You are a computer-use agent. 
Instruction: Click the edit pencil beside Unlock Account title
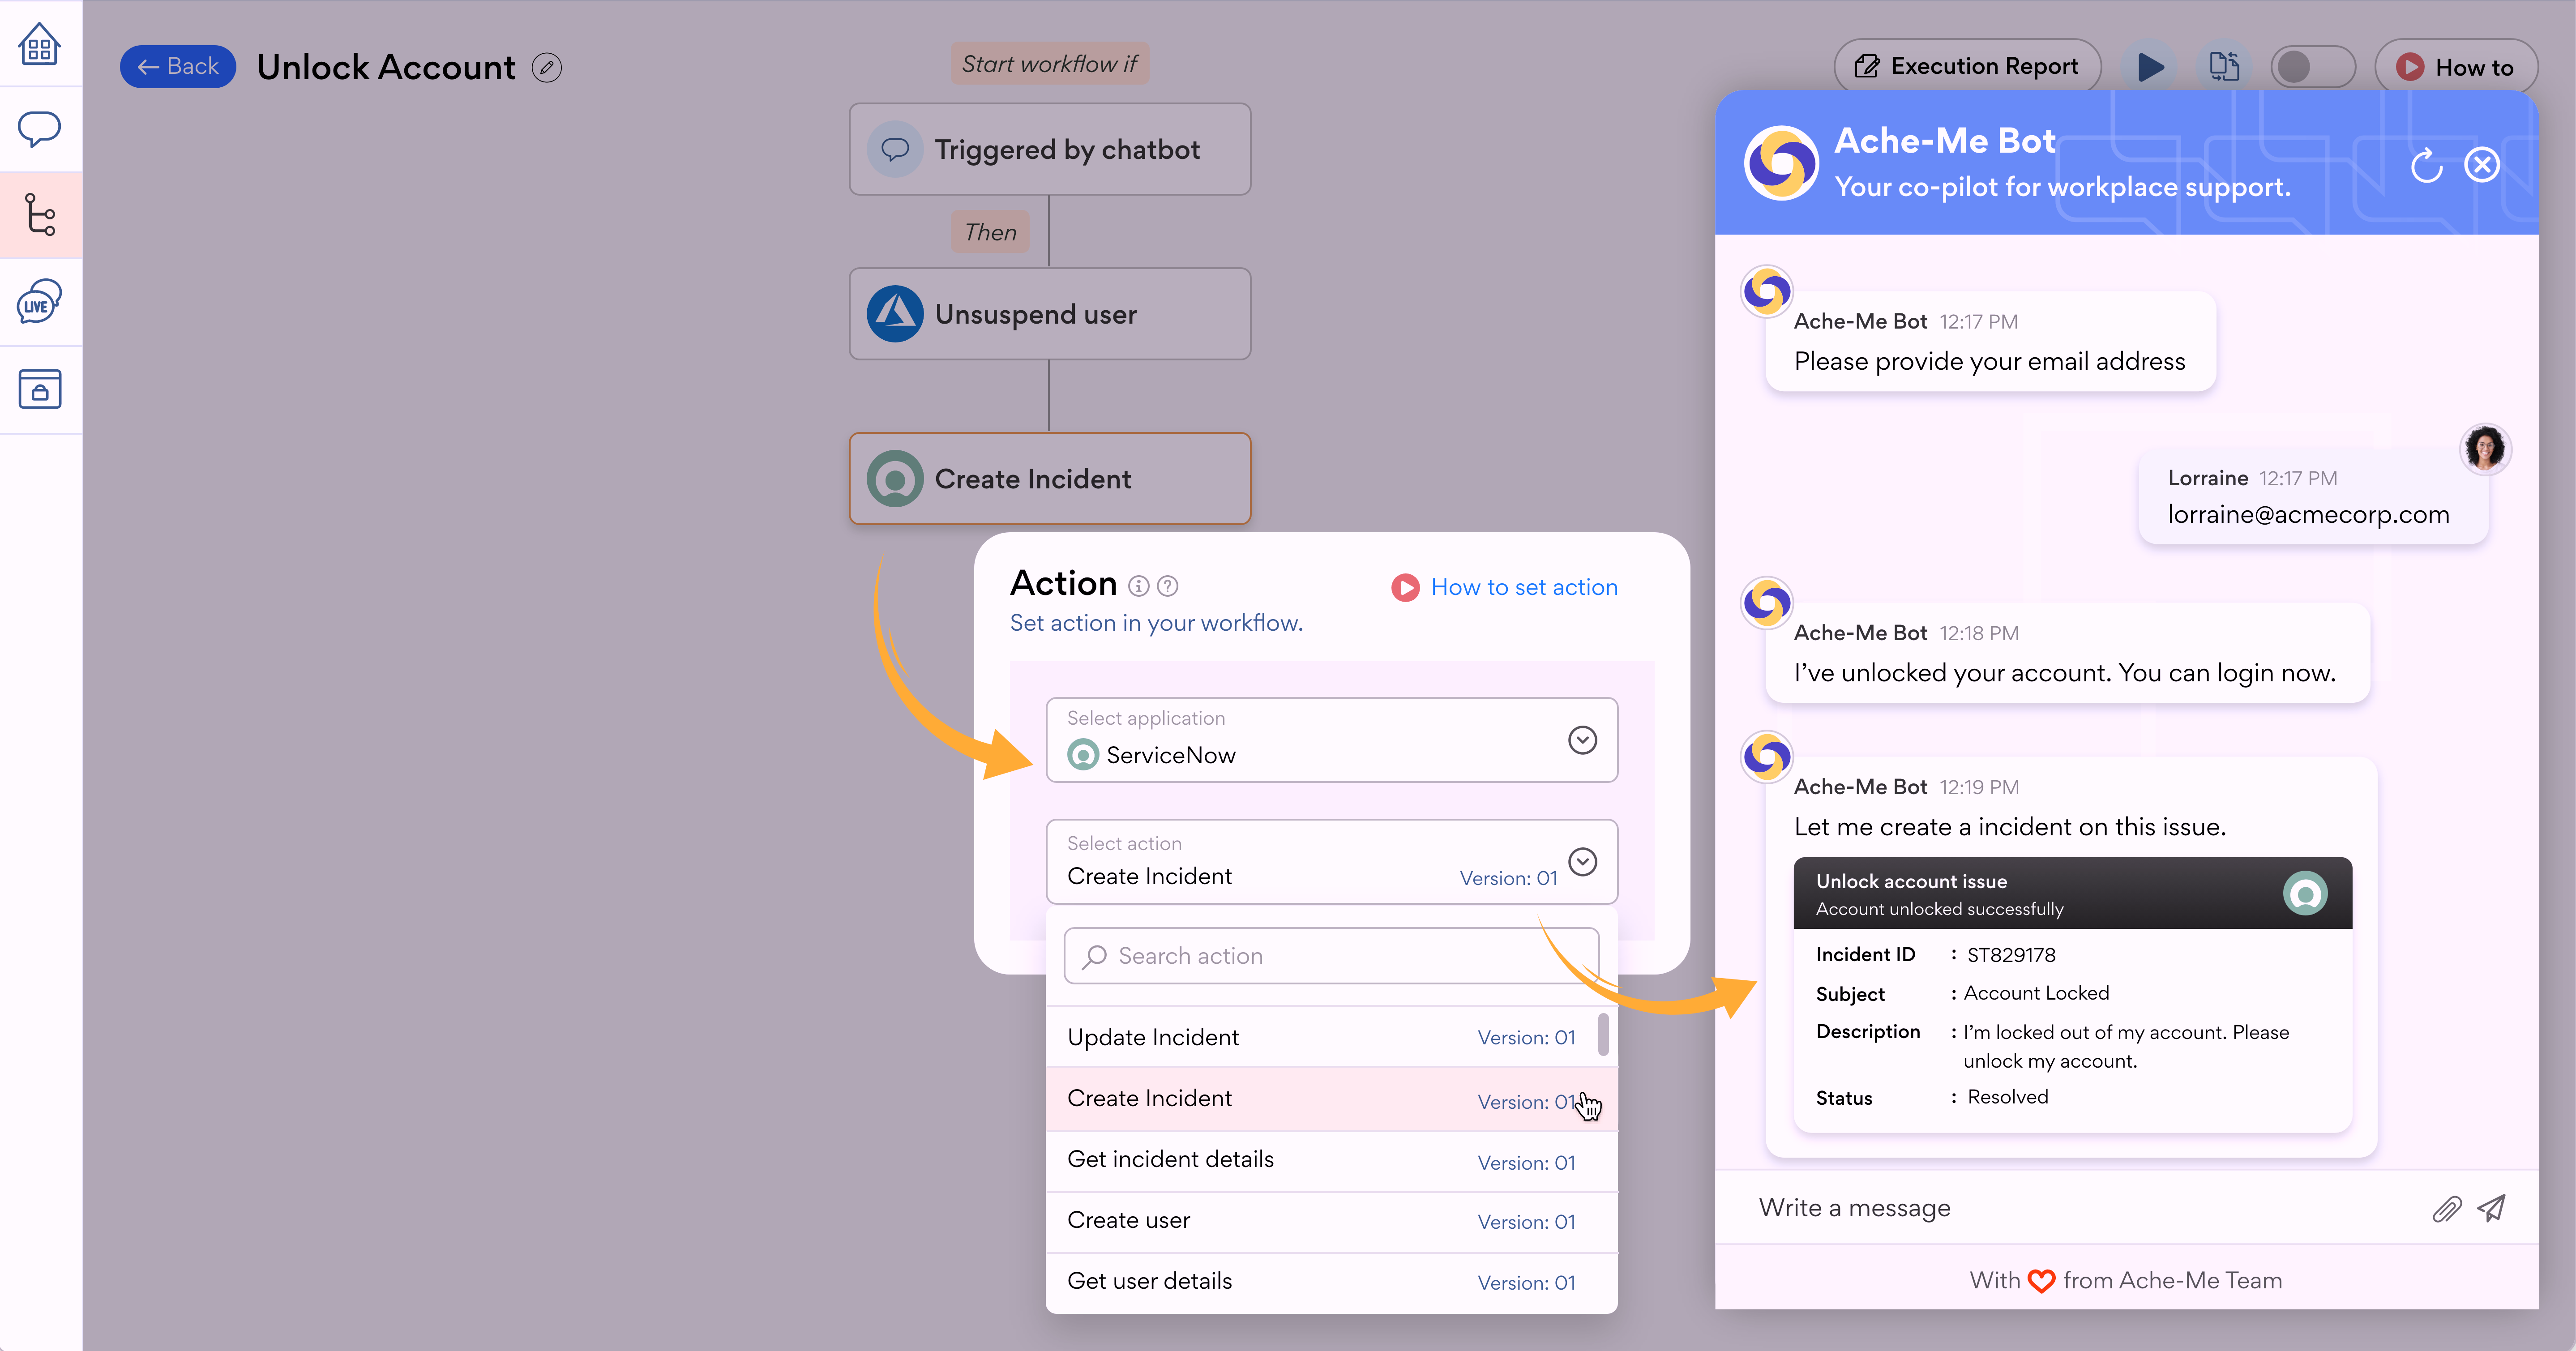(546, 67)
